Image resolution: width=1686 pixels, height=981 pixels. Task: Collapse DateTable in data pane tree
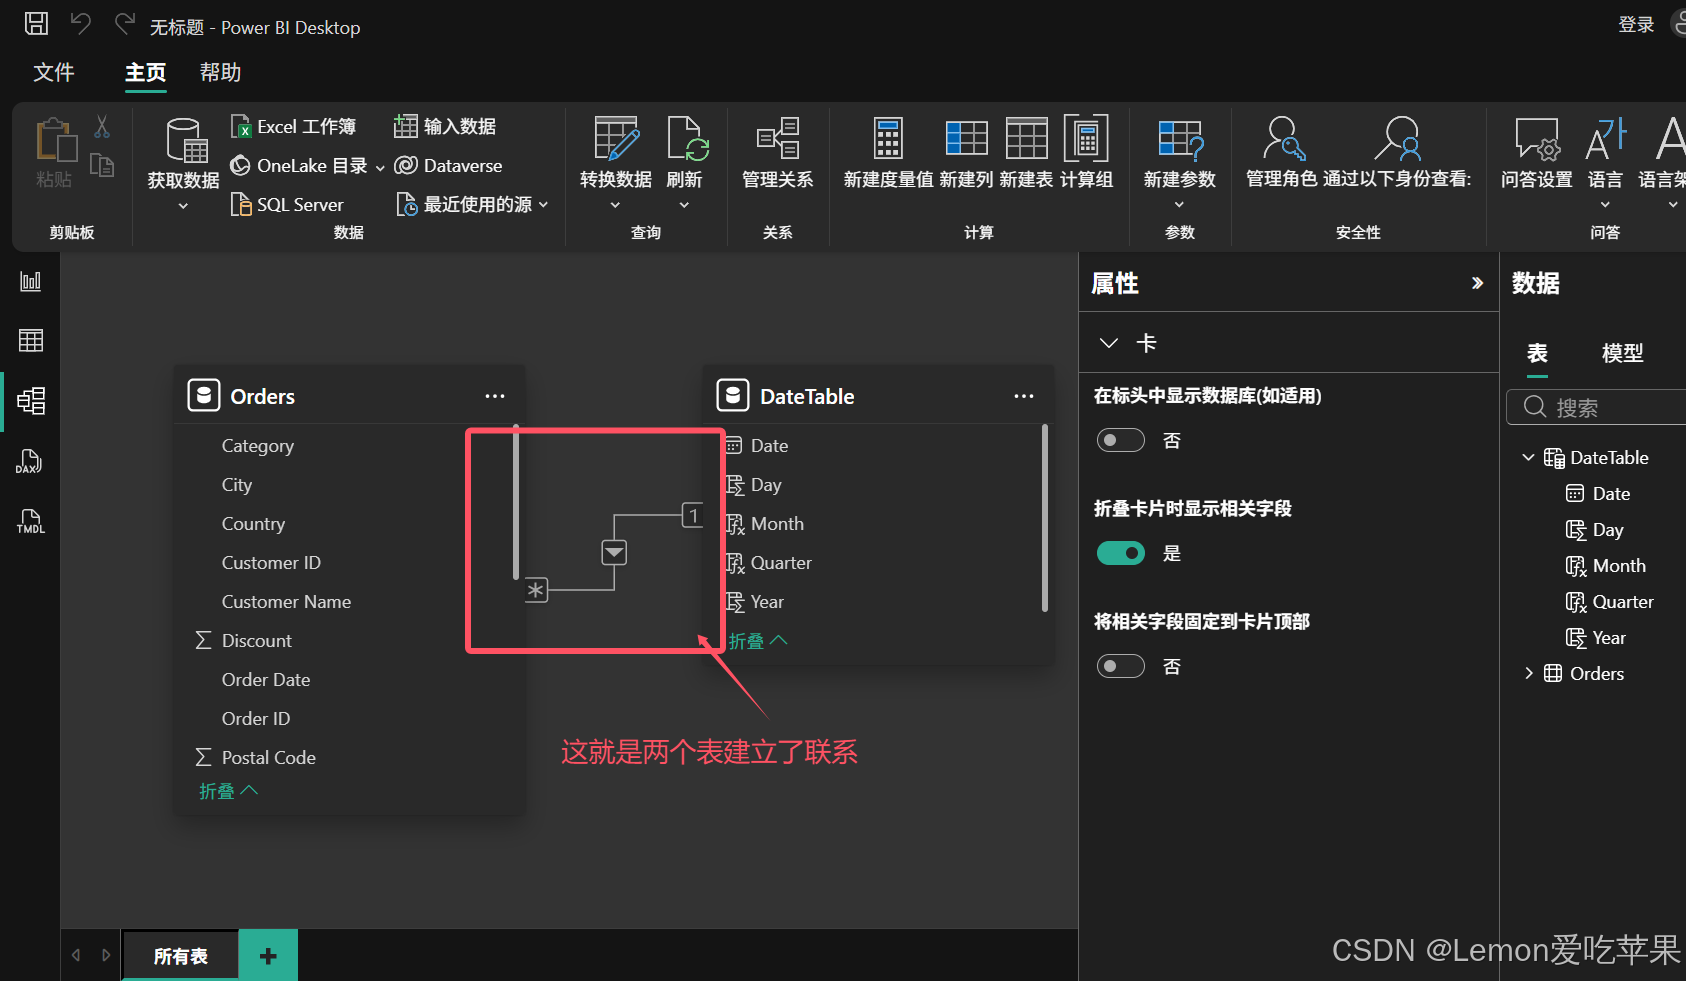(1528, 457)
